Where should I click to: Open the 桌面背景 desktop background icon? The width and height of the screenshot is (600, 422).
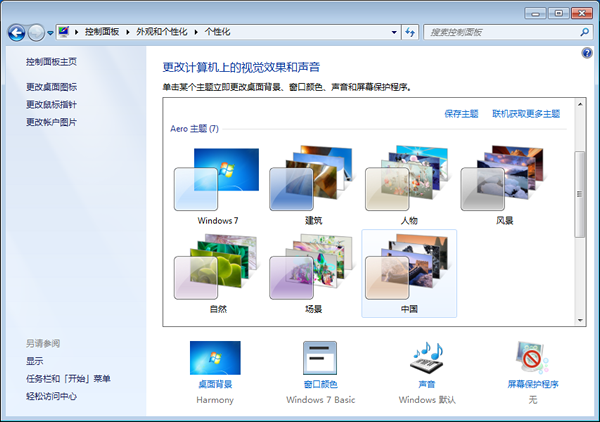click(x=215, y=360)
